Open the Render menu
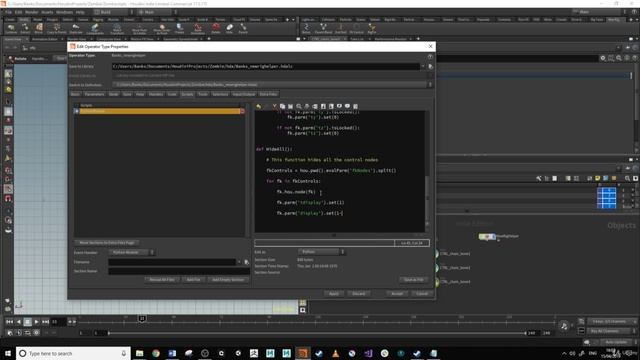The width and height of the screenshot is (640, 360). tap(31, 12)
